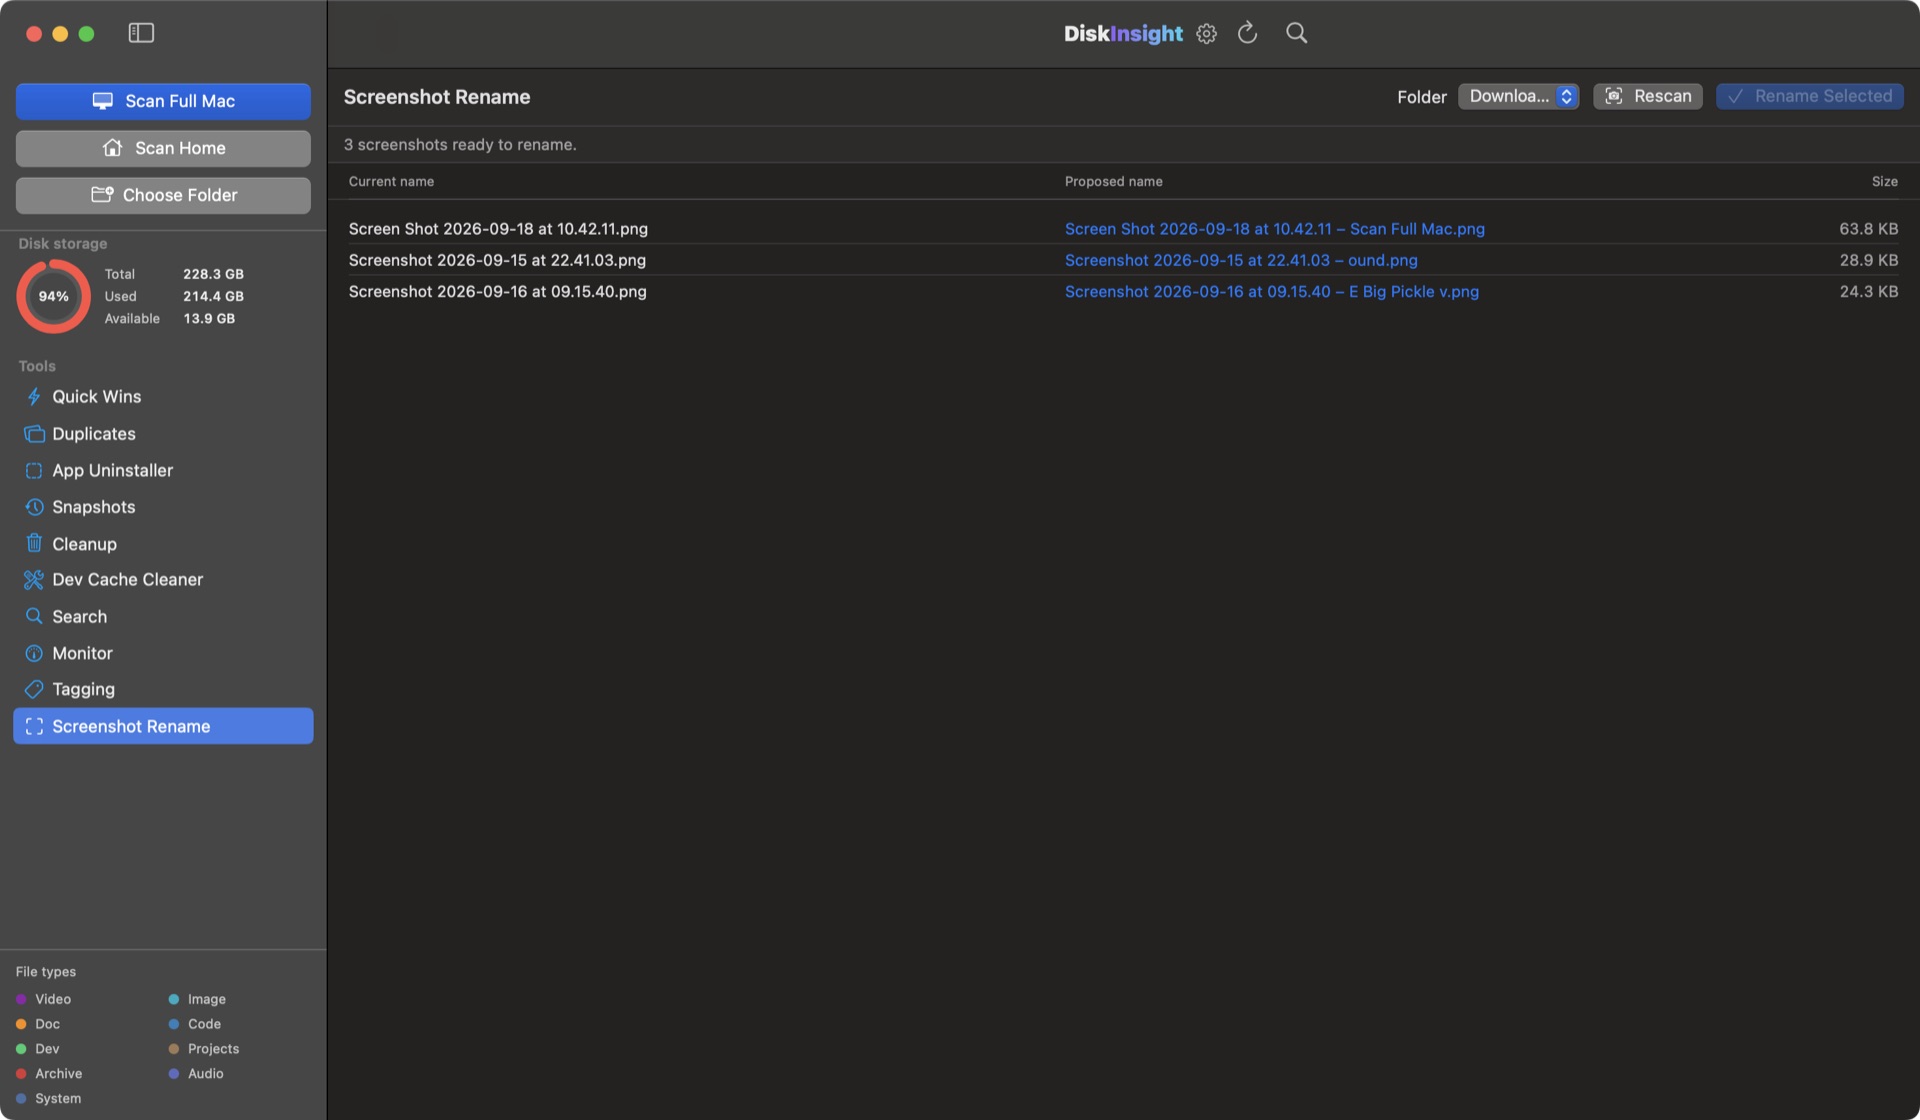
Task: Click the Proposed name column header
Action: click(1113, 181)
